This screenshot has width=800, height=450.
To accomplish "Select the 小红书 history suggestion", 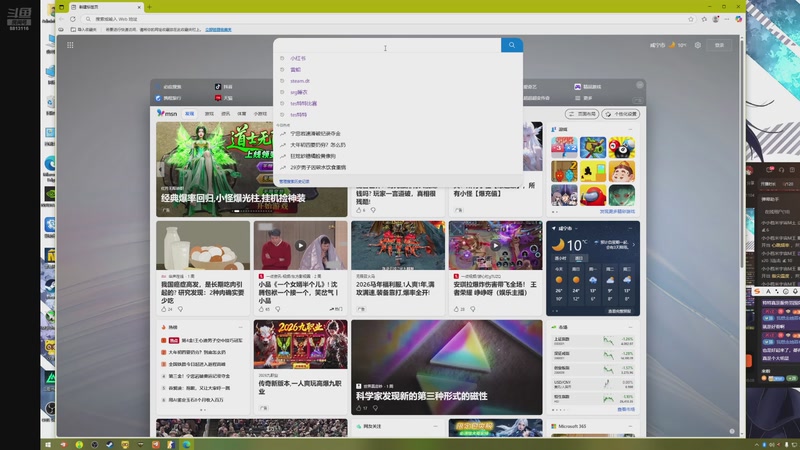I will [x=298, y=58].
